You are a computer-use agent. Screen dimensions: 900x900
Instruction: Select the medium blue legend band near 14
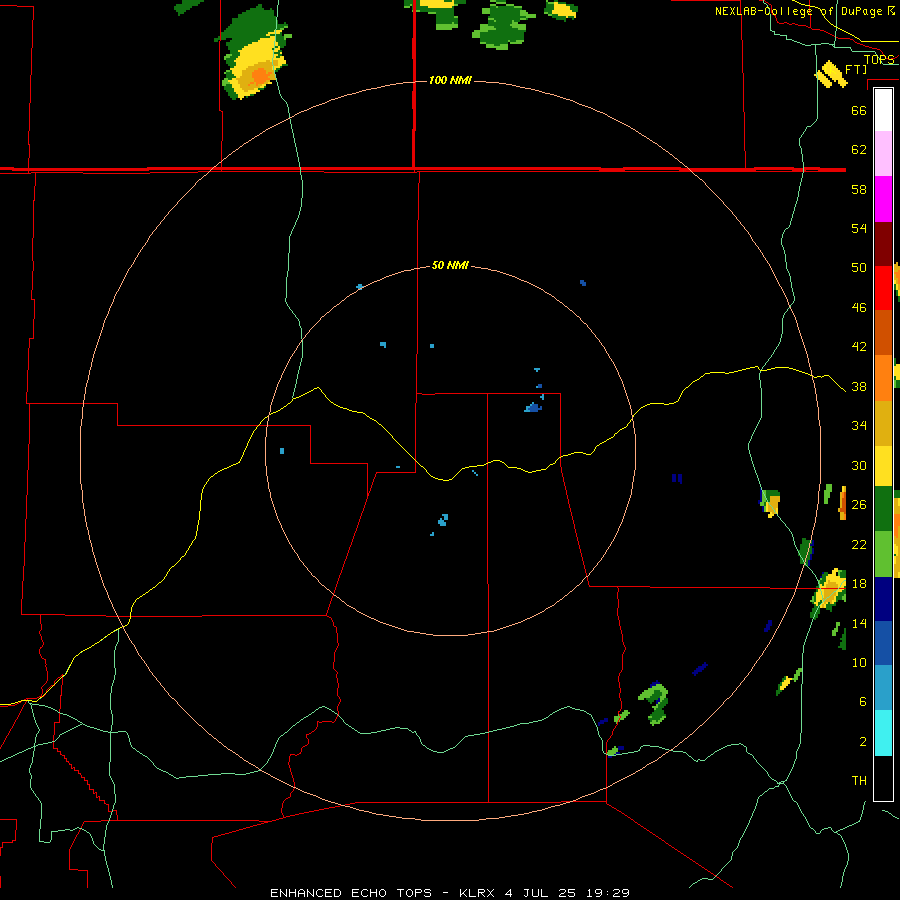click(x=883, y=643)
